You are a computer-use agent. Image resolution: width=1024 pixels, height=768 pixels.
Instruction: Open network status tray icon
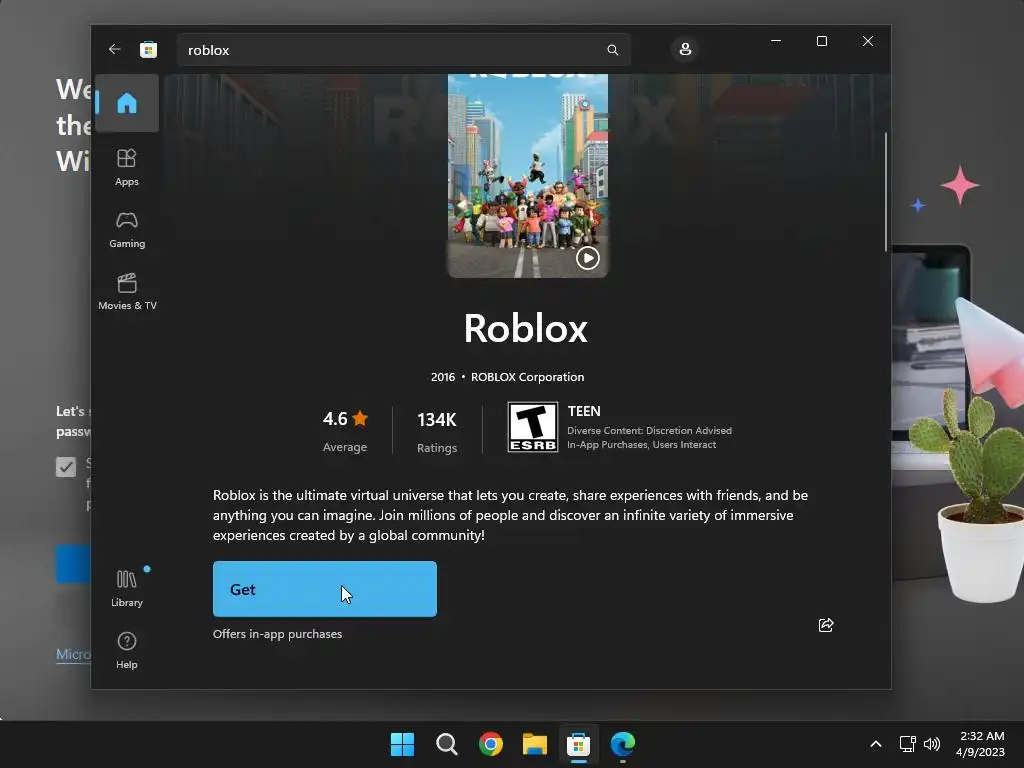point(907,744)
